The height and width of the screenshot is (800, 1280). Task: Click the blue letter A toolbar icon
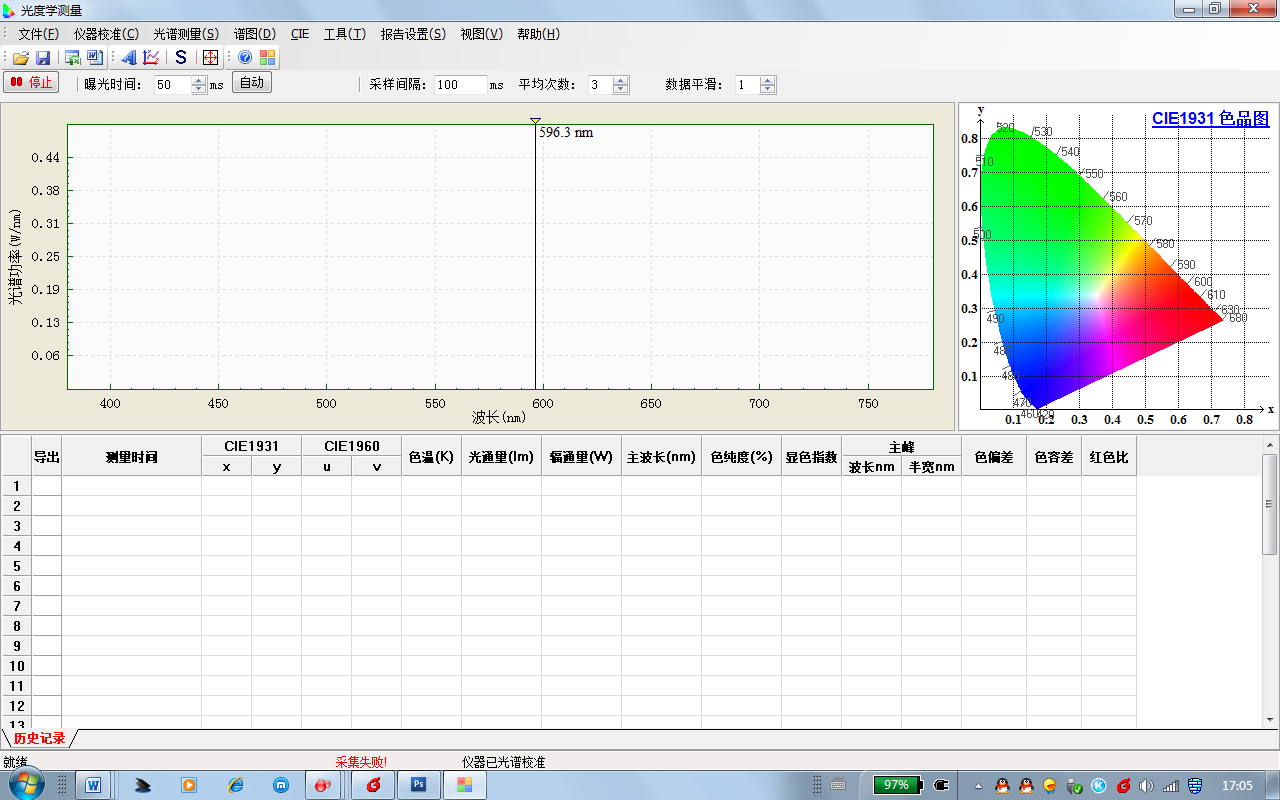128,58
